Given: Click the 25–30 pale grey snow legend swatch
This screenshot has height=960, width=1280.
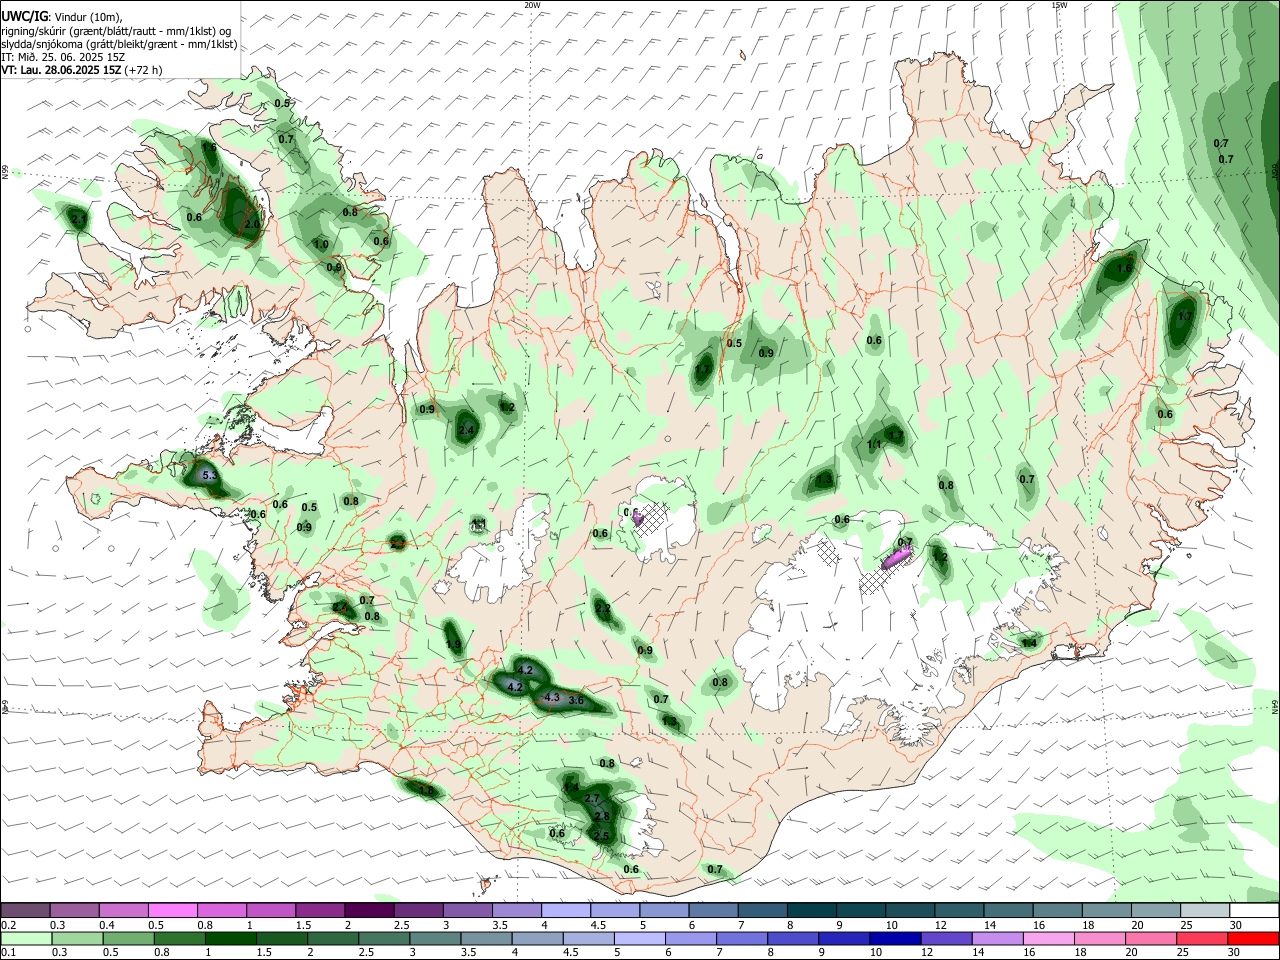Looking at the screenshot, I should [x=1205, y=910].
